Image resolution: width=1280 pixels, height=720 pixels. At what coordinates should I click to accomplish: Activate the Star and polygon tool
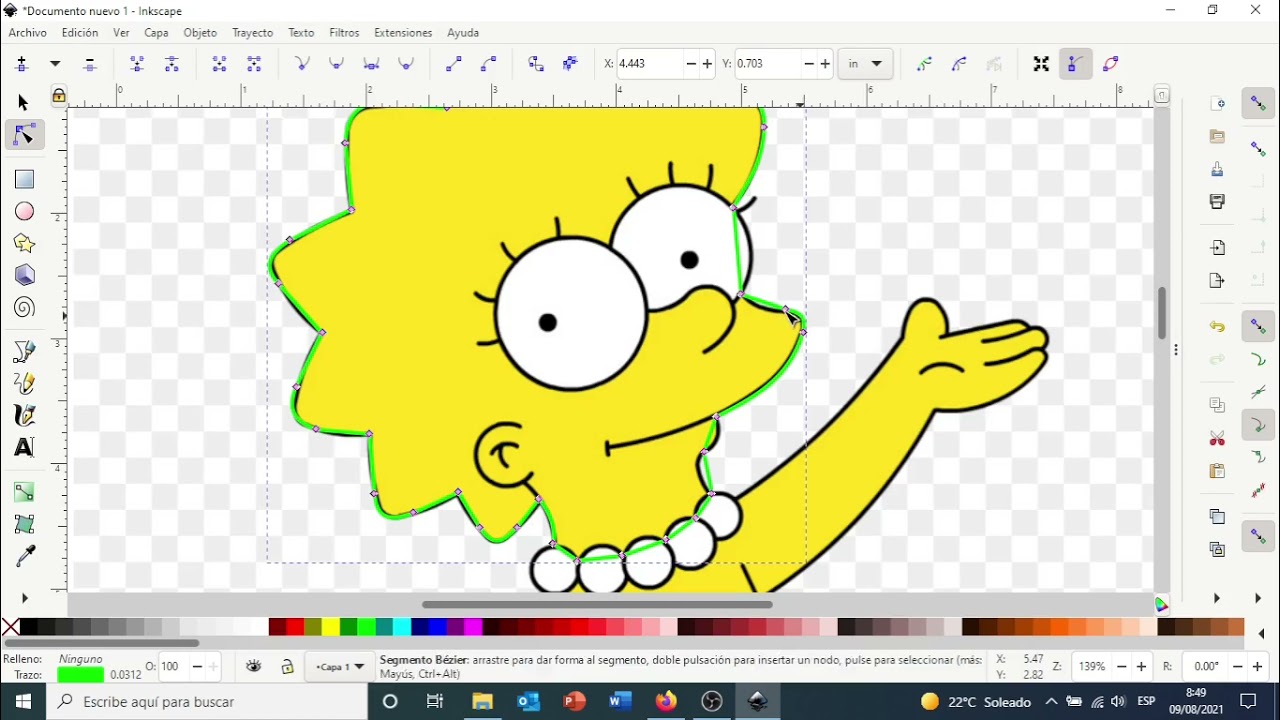[24, 243]
